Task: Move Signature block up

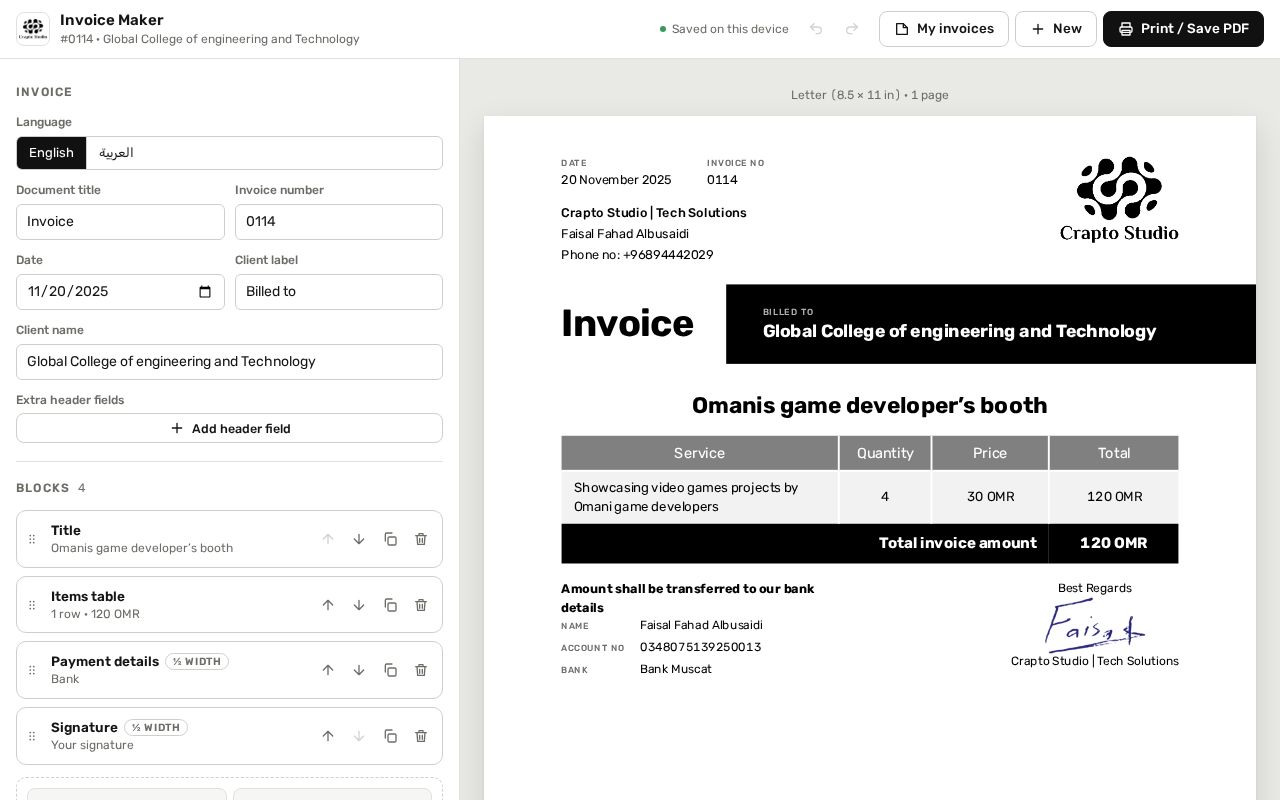Action: [x=328, y=736]
